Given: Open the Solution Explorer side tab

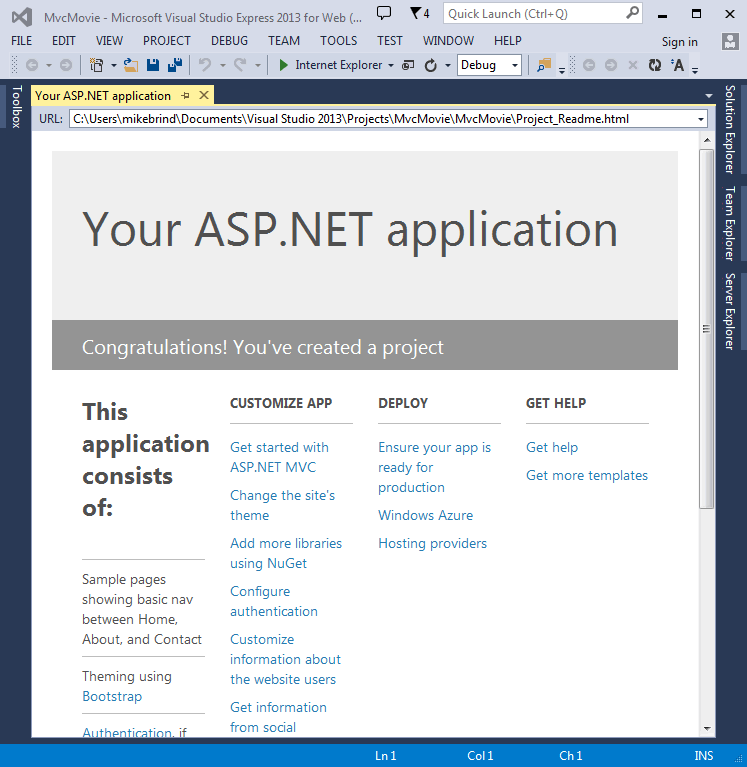Looking at the screenshot, I should tap(730, 129).
